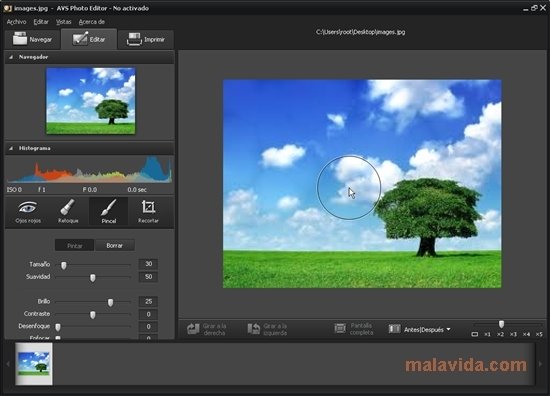Click the filmstrip left scroll arrow
Screen dimensions: 550x396
pos(8,364)
